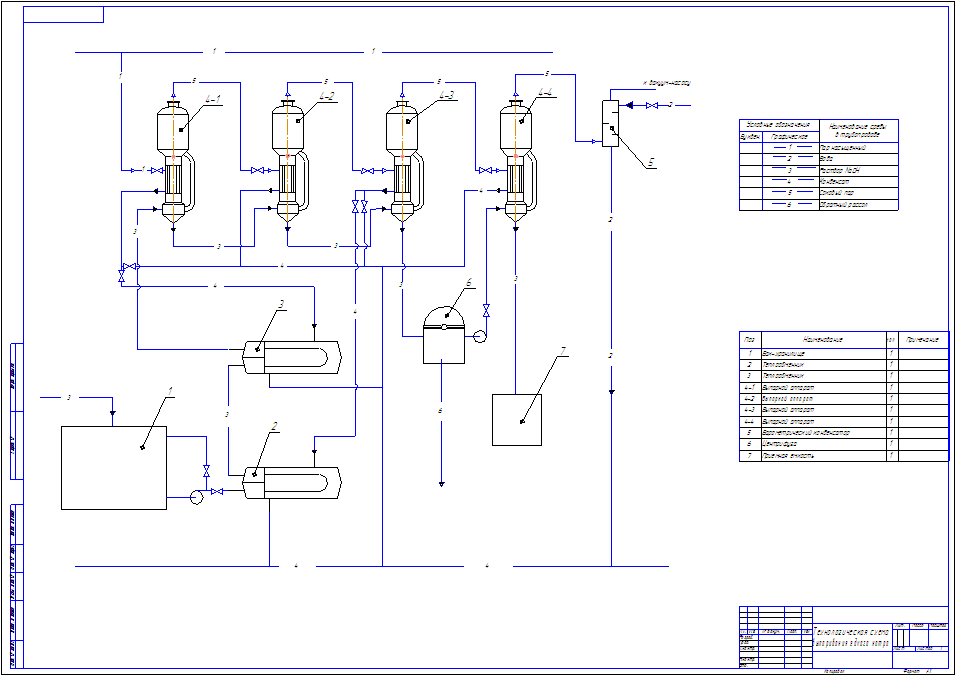Click legend line sample numbered 6

click(790, 205)
